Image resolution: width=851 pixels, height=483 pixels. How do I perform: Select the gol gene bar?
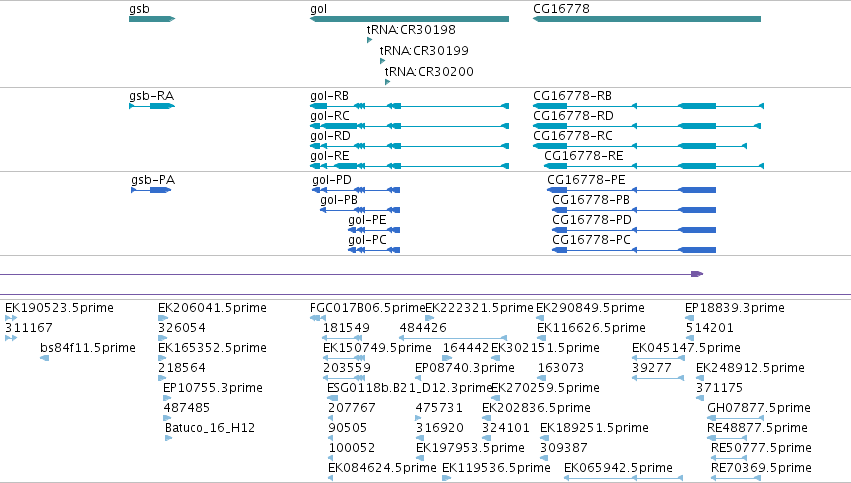tap(409, 19)
